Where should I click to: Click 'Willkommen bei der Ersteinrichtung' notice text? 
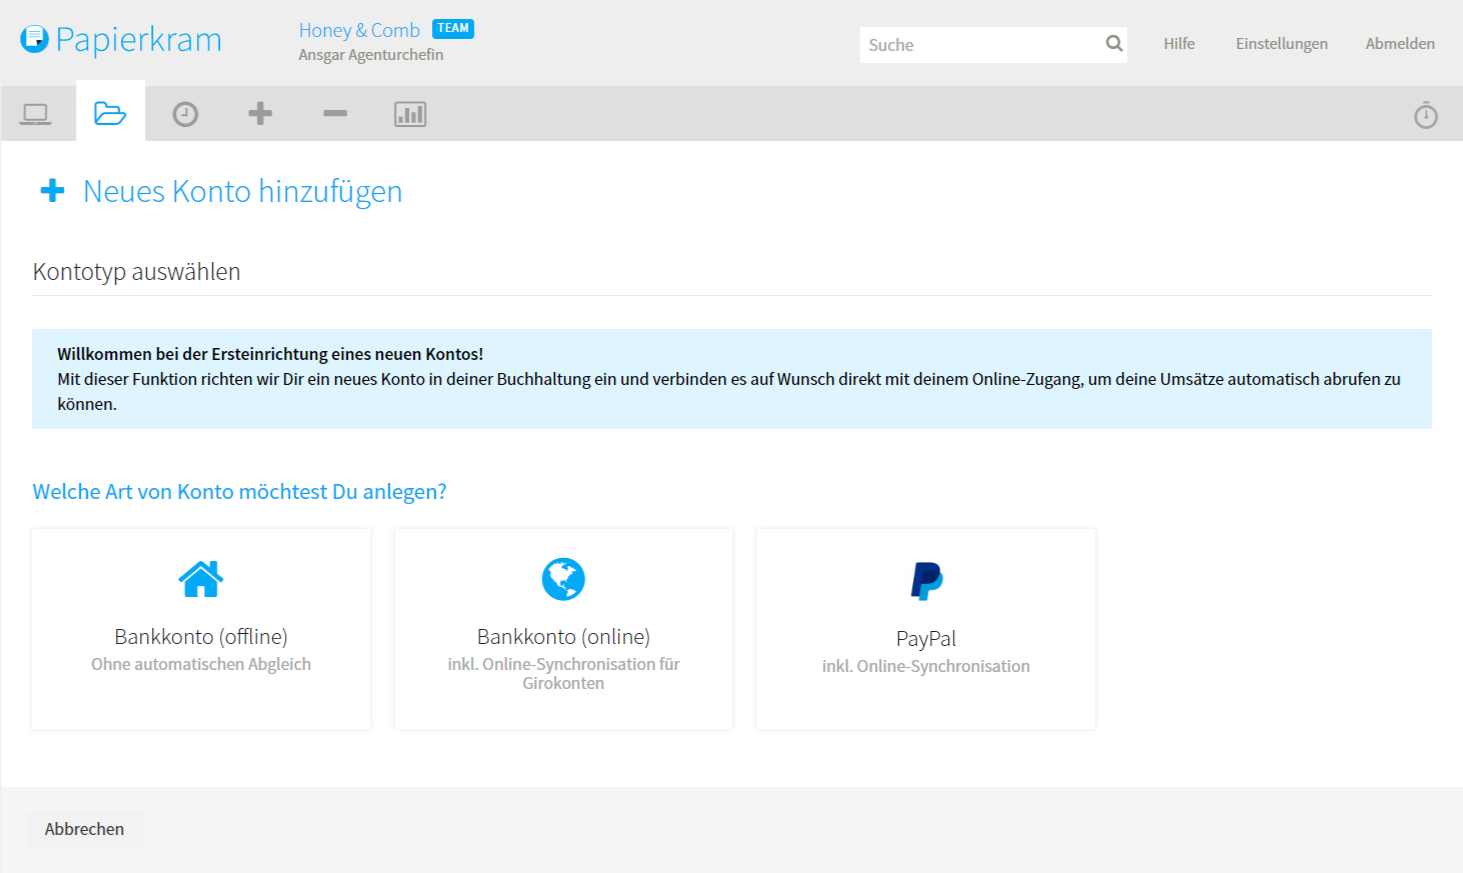click(270, 354)
